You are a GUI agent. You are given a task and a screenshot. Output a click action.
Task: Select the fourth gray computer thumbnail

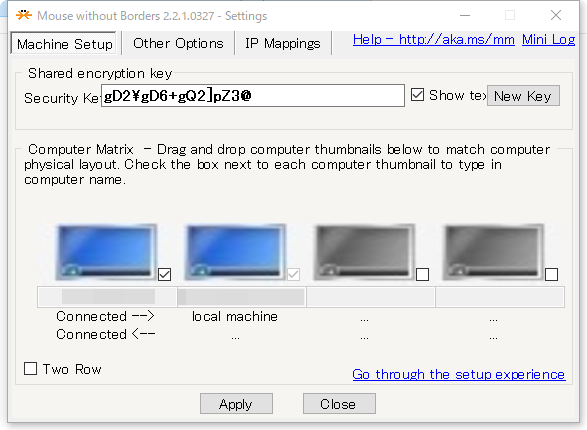[x=493, y=252]
